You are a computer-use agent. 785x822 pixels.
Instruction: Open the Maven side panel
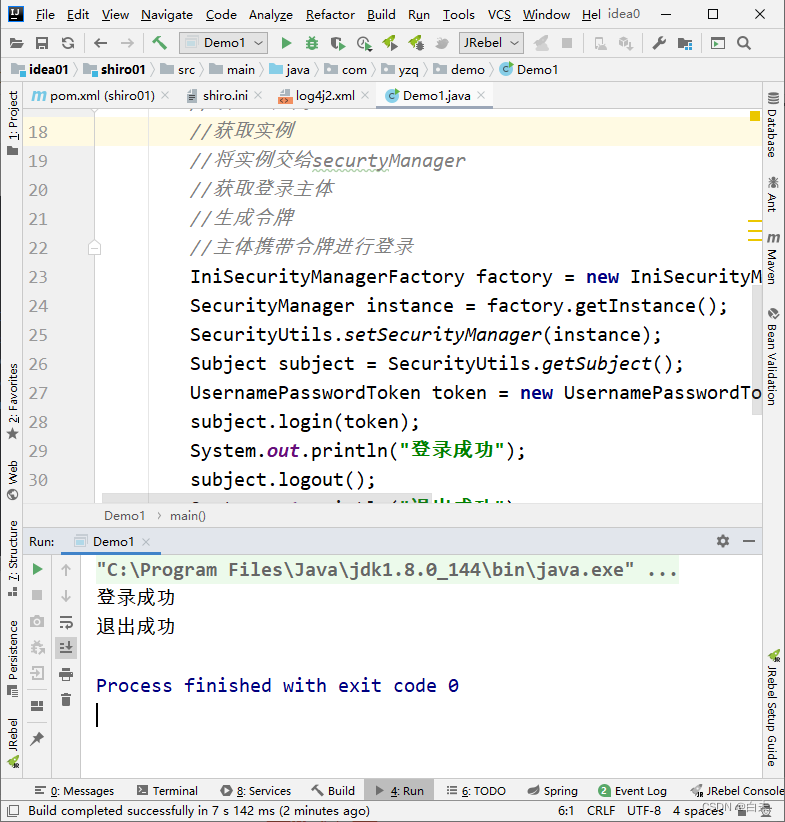pyautogui.click(x=772, y=258)
